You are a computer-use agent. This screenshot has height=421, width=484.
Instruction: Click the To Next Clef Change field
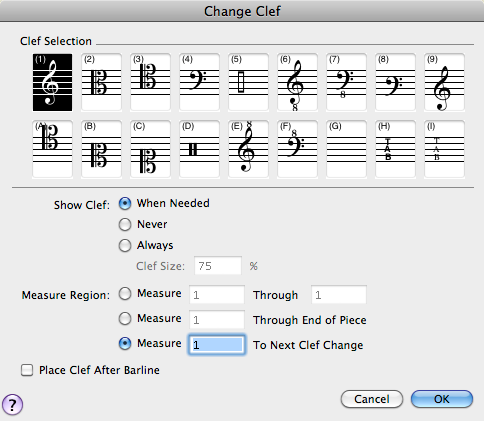(x=217, y=345)
